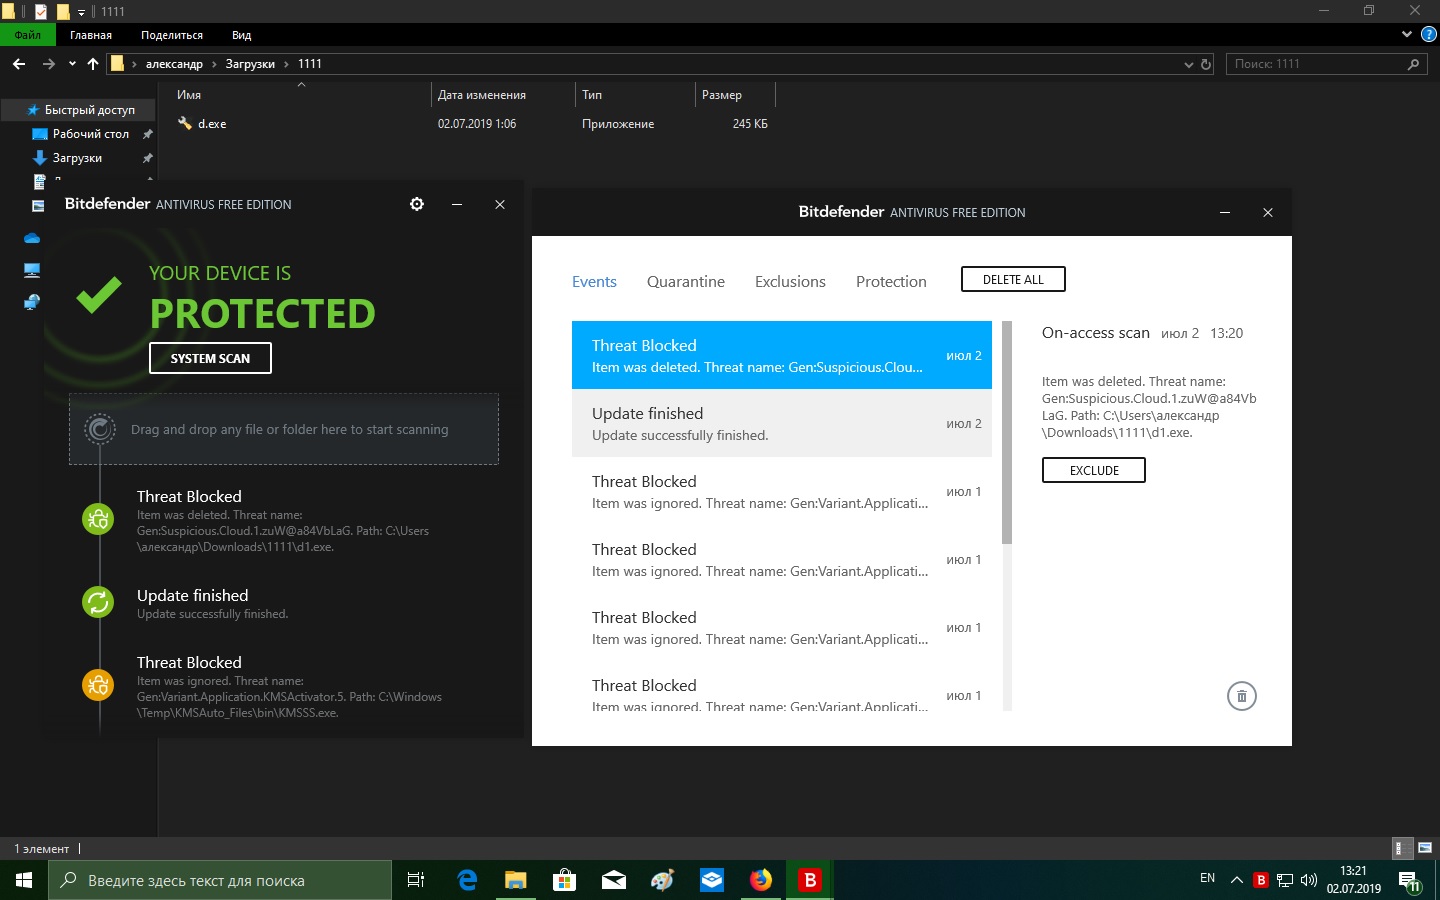Expand the Explorer ribbon chevron
The image size is (1440, 900).
[x=1407, y=34]
